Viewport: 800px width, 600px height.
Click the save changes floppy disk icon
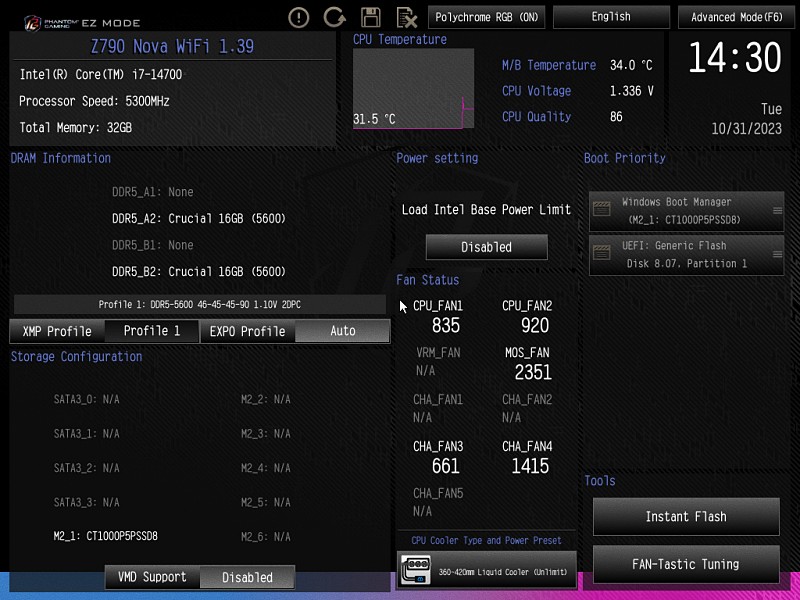pyautogui.click(x=371, y=17)
